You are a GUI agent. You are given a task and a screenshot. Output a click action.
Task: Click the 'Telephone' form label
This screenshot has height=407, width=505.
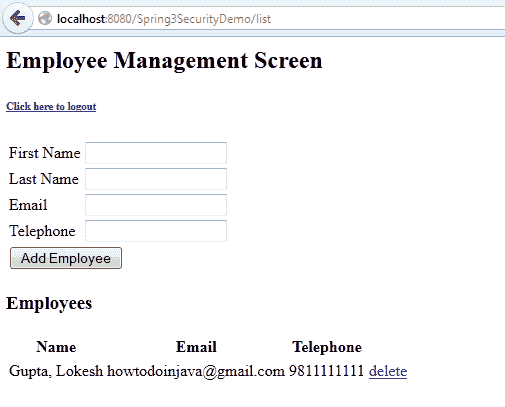(x=42, y=231)
